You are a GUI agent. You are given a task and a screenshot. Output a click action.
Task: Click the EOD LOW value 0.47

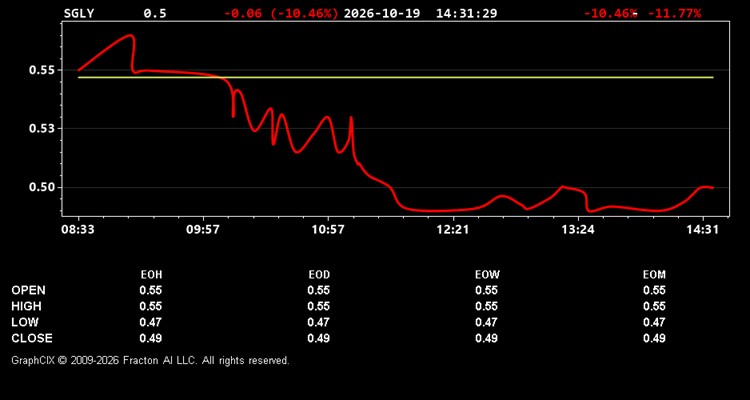319,322
